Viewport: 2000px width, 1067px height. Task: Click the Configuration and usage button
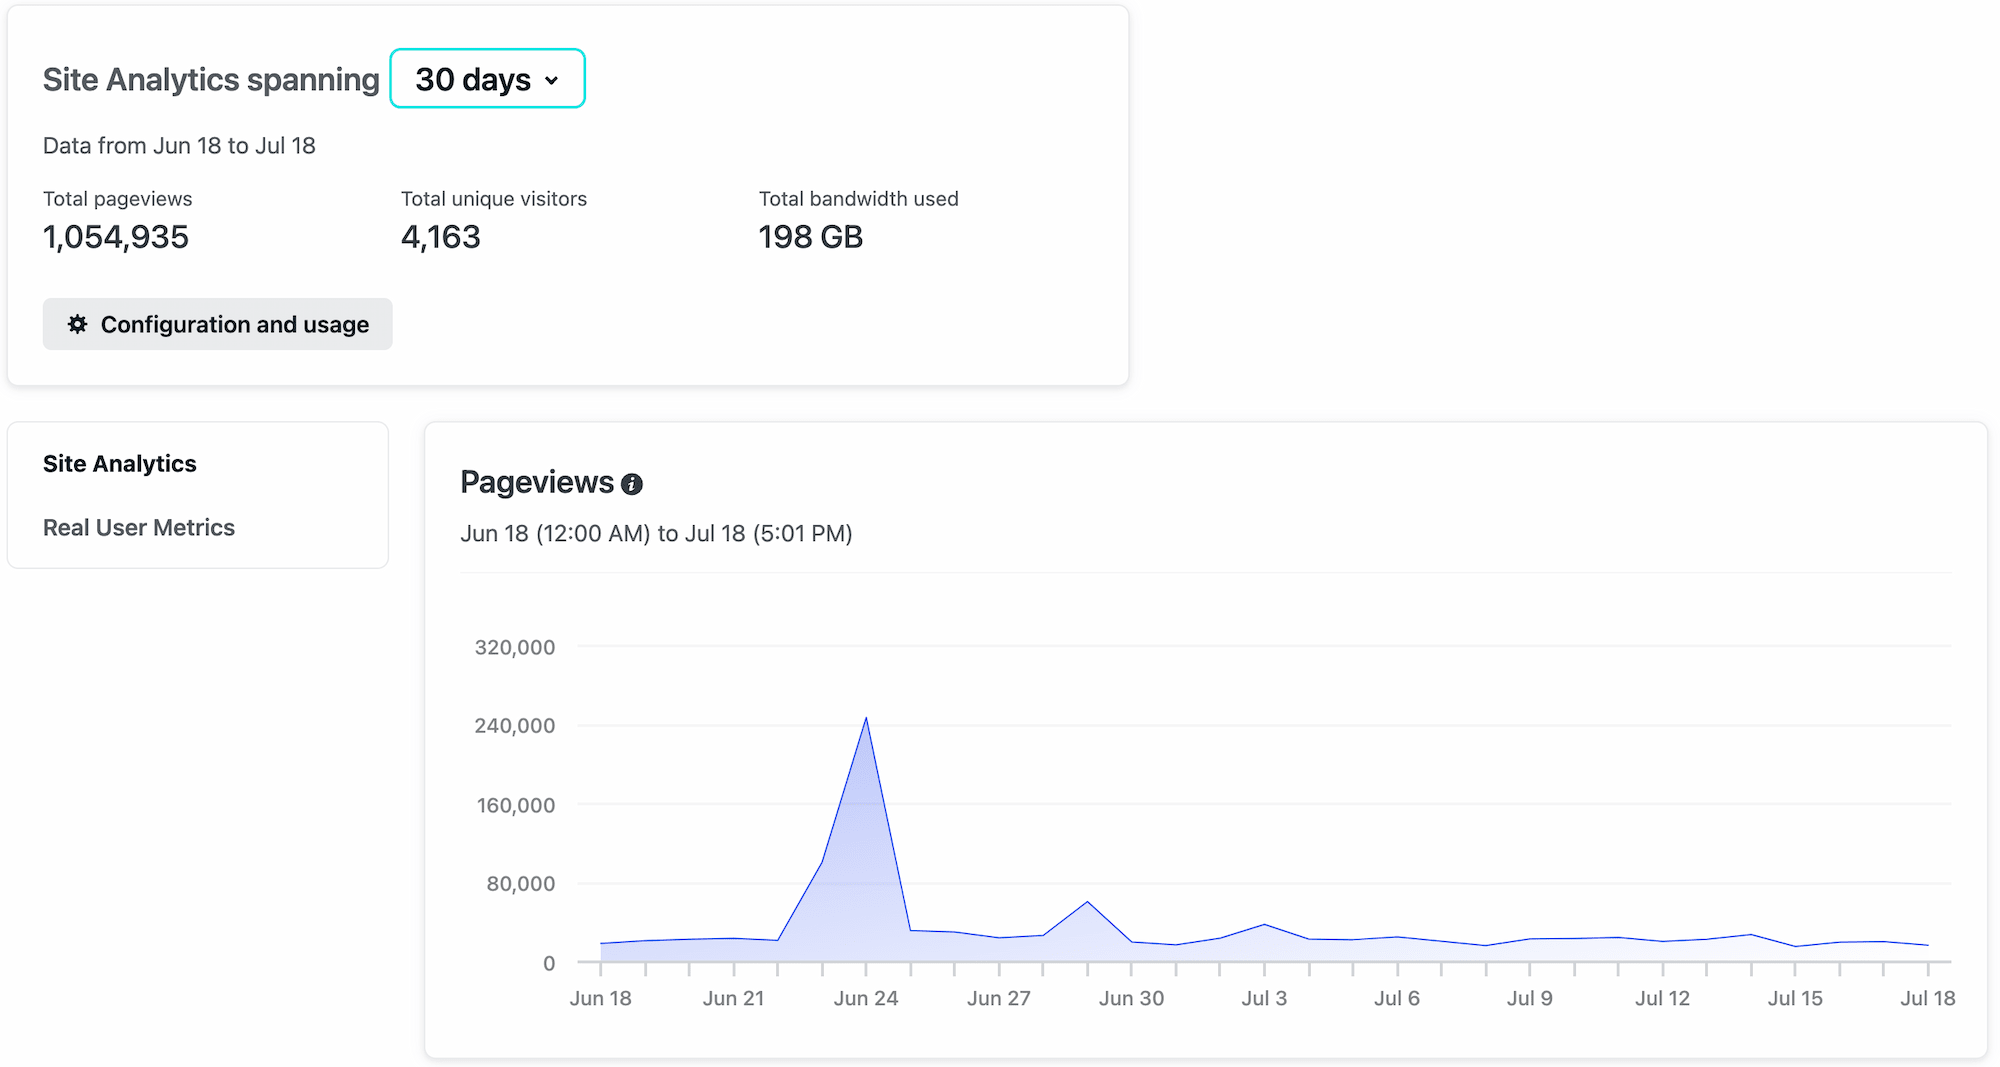(217, 324)
